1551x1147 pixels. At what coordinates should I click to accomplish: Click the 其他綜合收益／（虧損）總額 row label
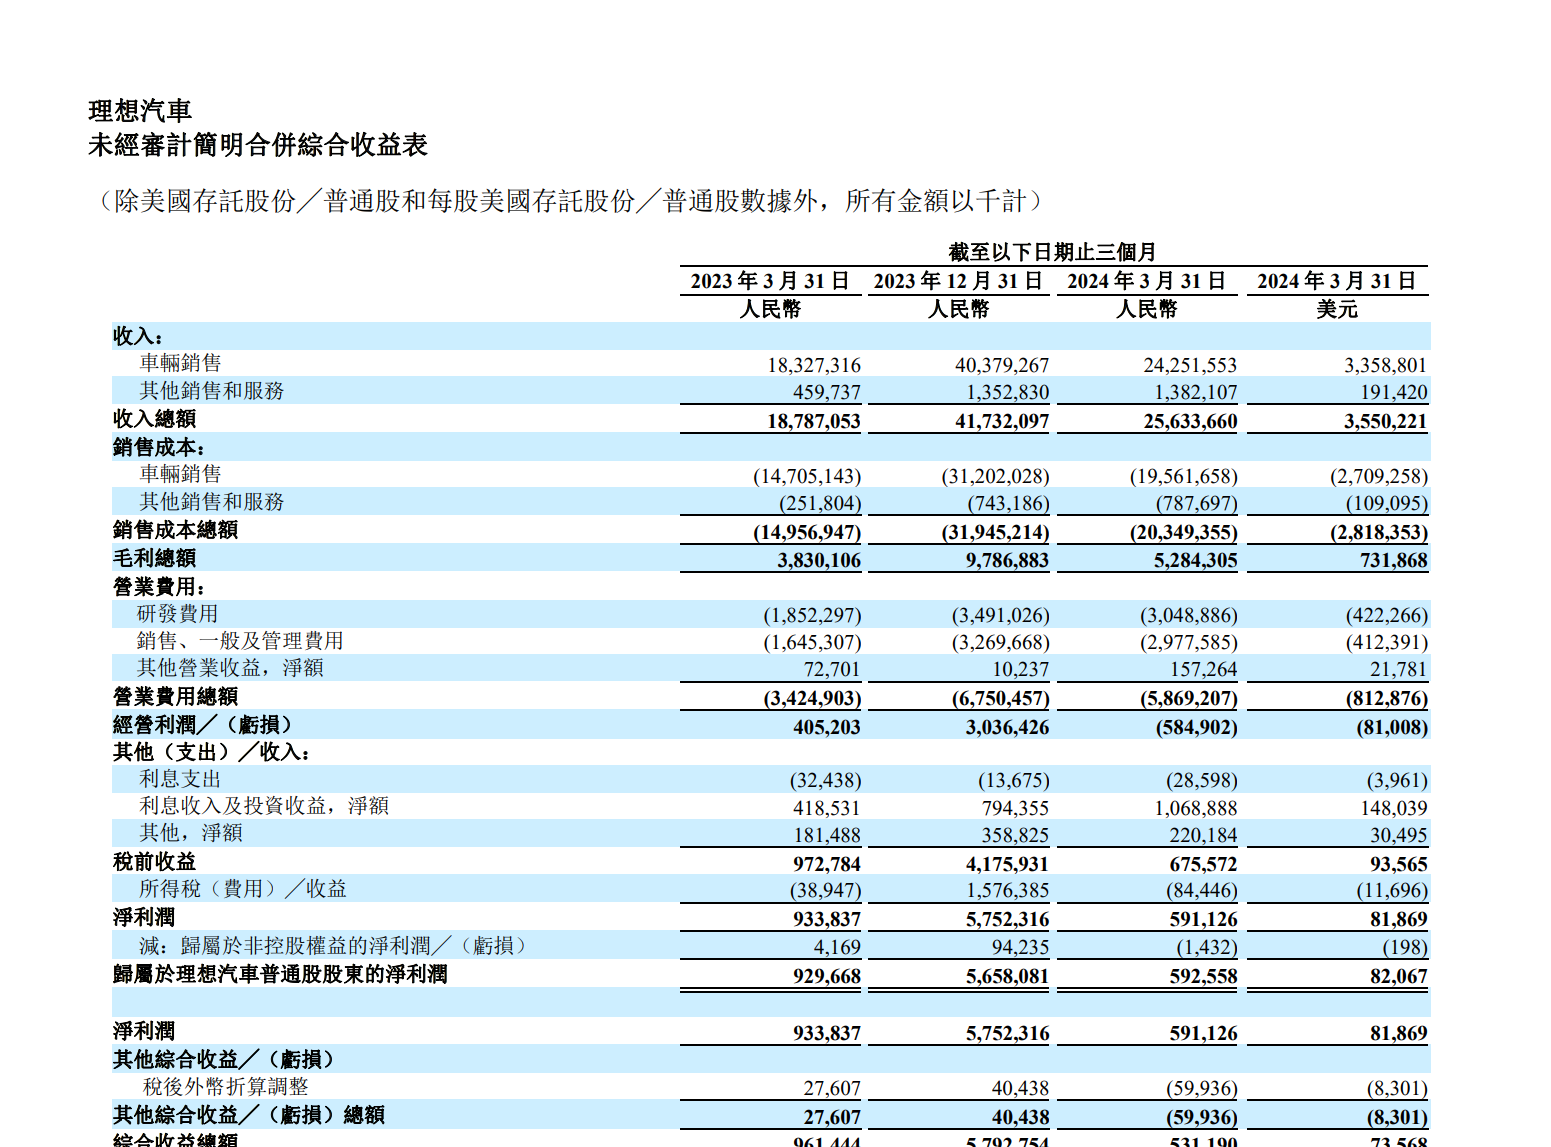[249, 1115]
